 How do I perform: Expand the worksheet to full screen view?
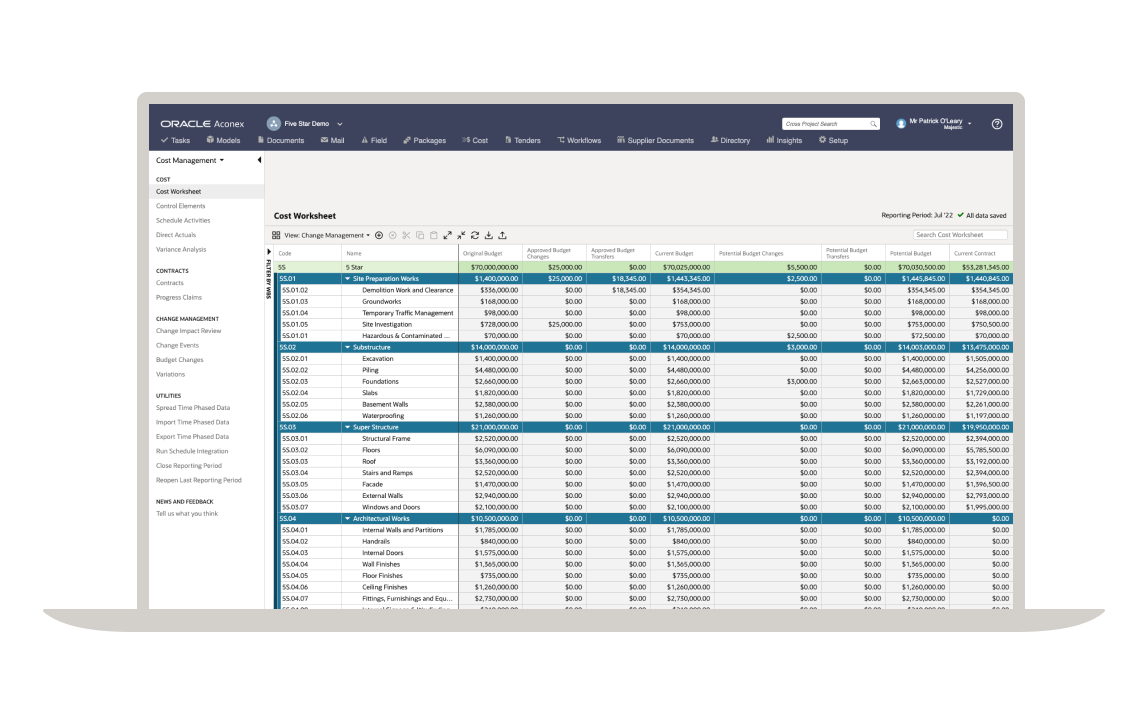448,235
